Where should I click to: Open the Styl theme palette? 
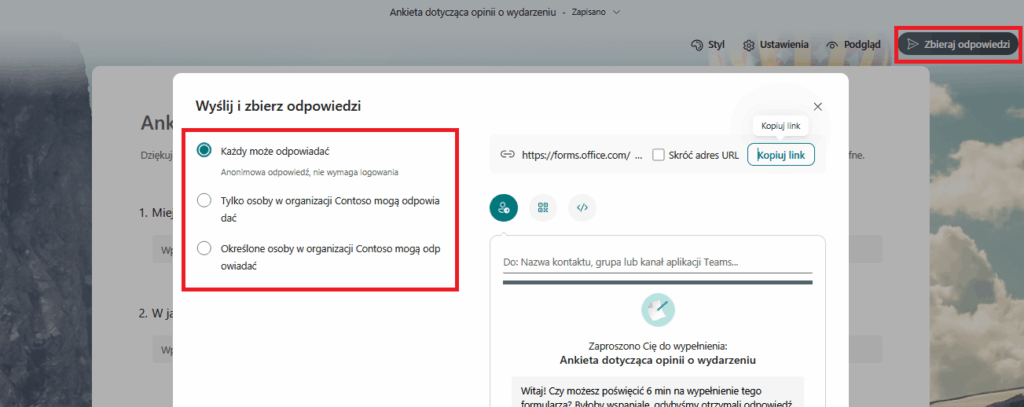pos(707,45)
